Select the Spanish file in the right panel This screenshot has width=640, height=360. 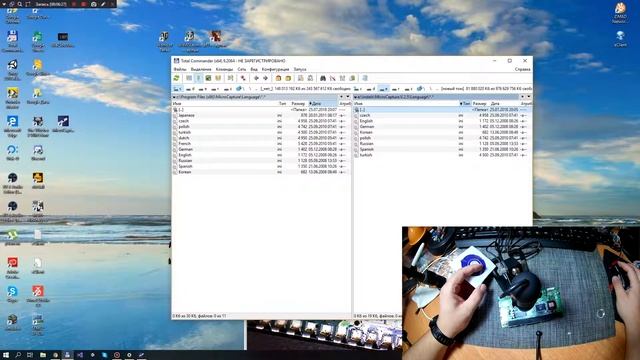(442, 149)
